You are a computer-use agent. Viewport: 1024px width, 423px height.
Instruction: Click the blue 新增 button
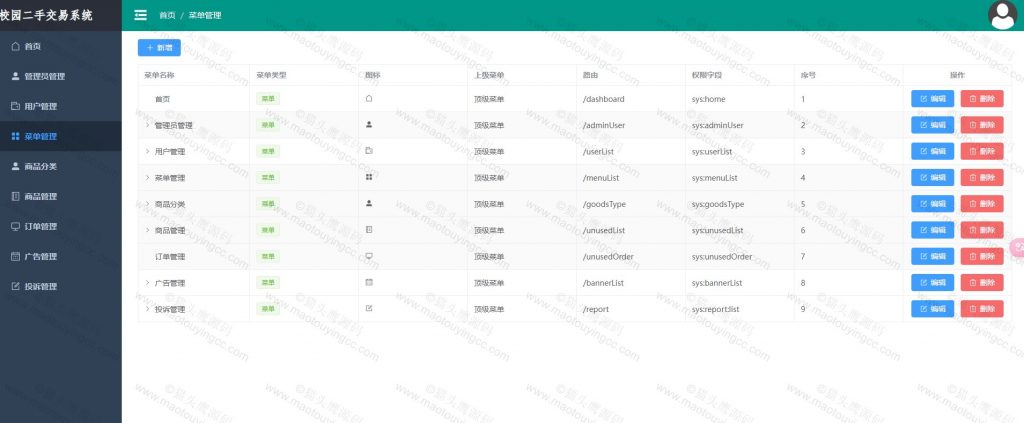159,47
